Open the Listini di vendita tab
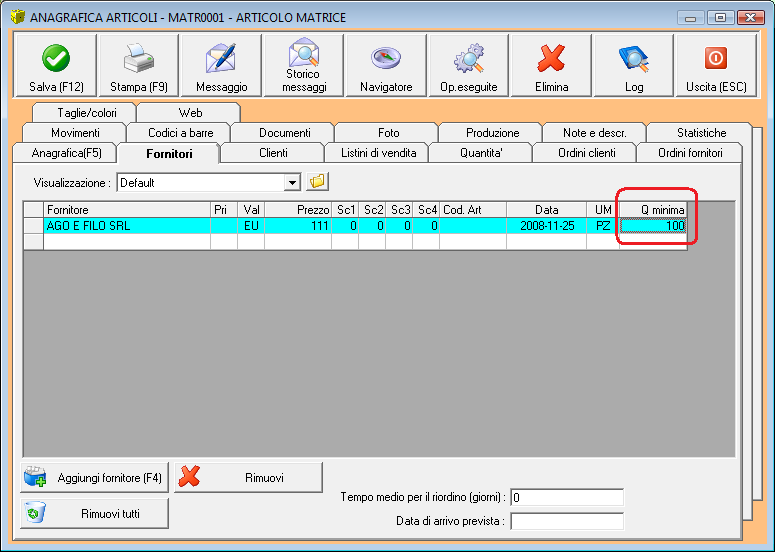Image resolution: width=775 pixels, height=552 pixels. [379, 153]
